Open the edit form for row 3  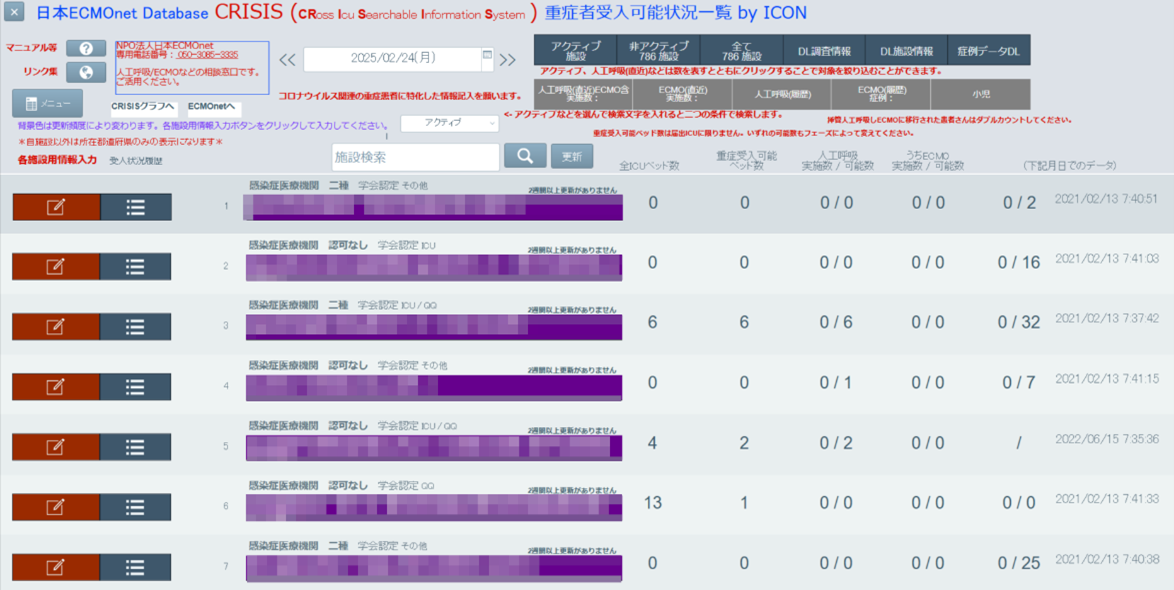click(56, 326)
